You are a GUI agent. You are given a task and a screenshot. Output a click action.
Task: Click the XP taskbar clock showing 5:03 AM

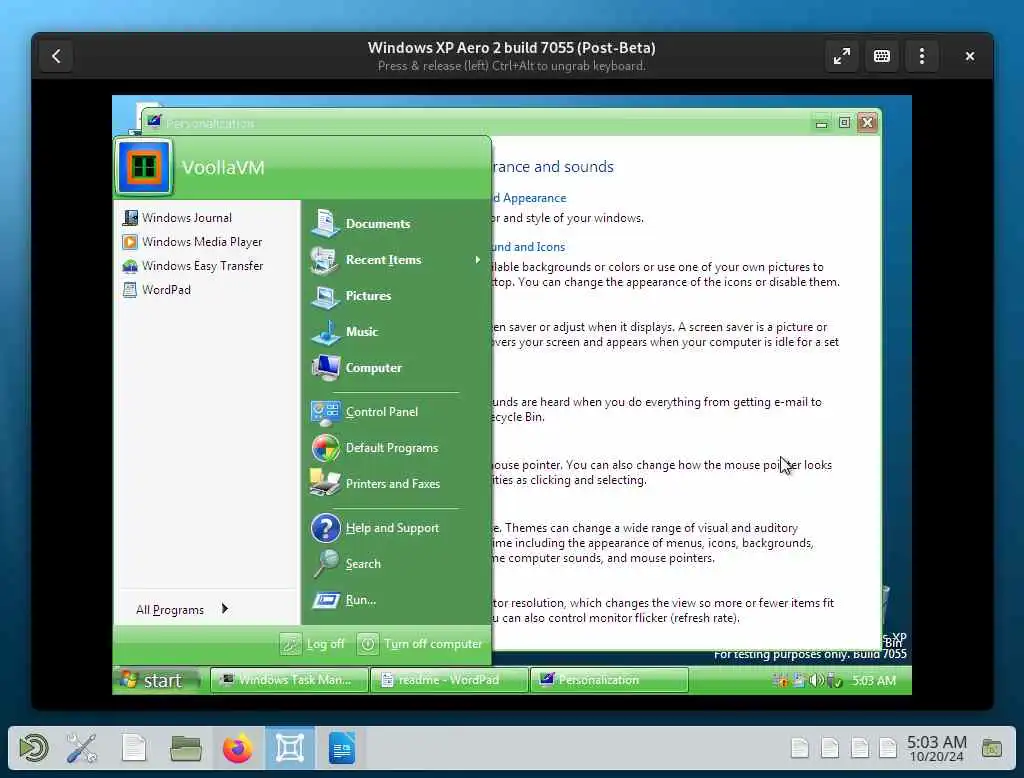click(873, 681)
